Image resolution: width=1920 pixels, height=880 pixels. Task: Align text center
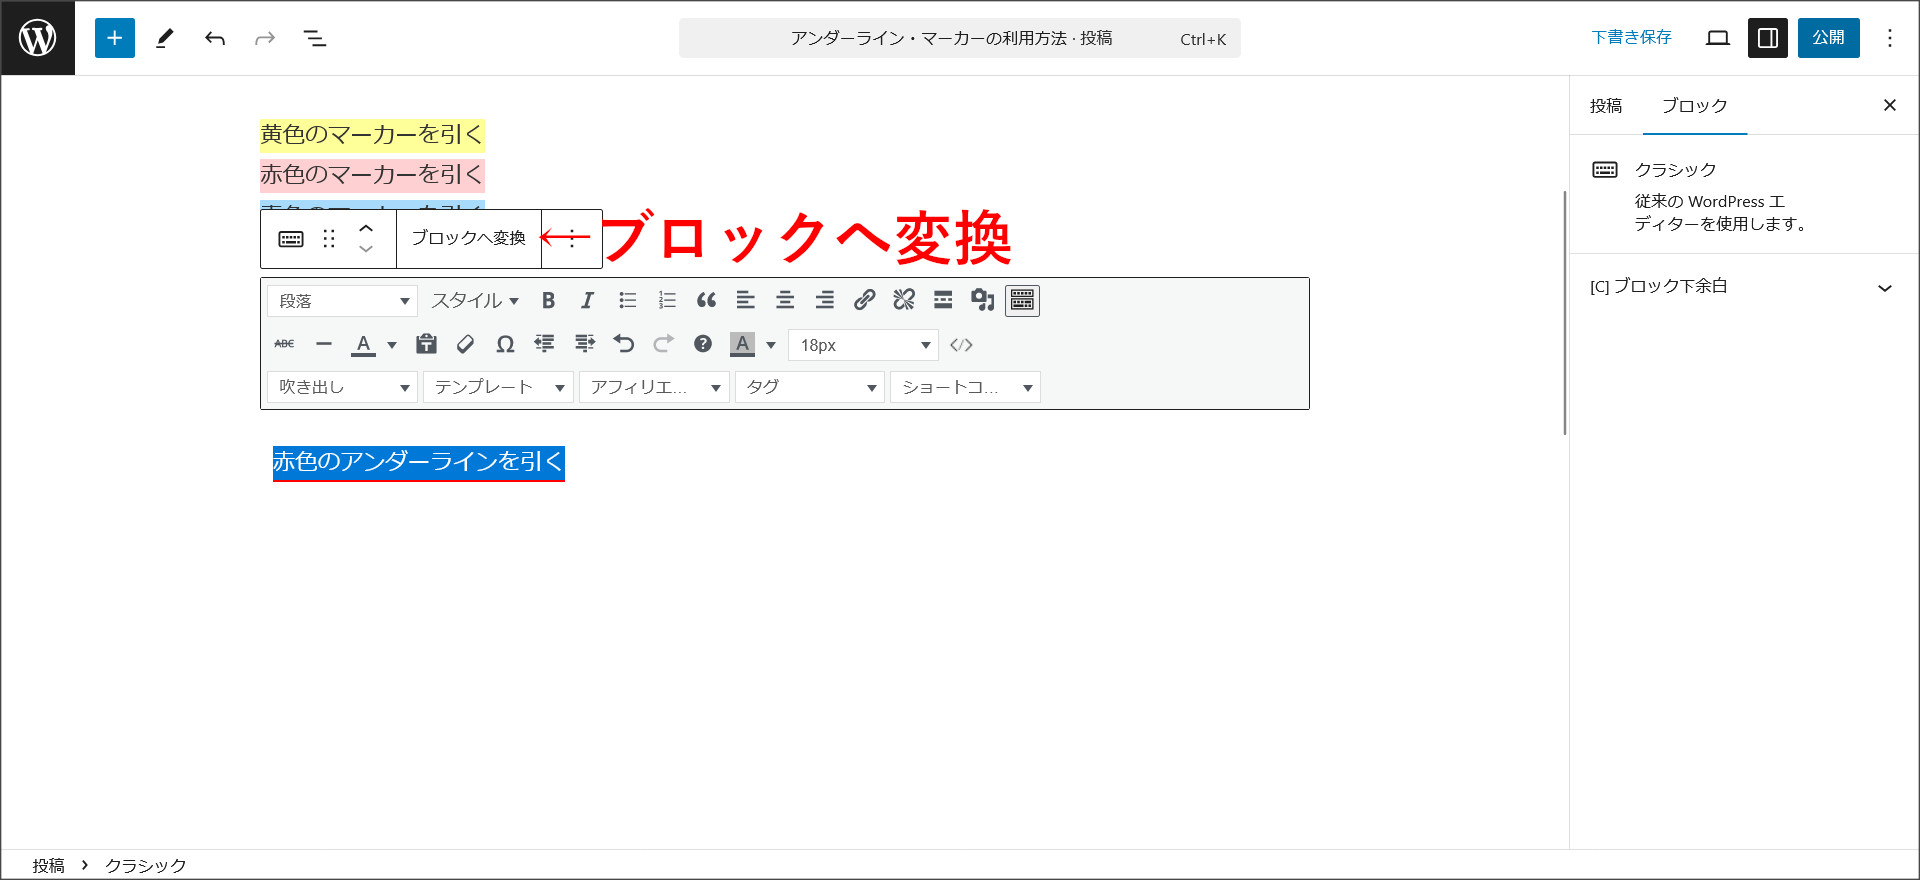click(785, 301)
